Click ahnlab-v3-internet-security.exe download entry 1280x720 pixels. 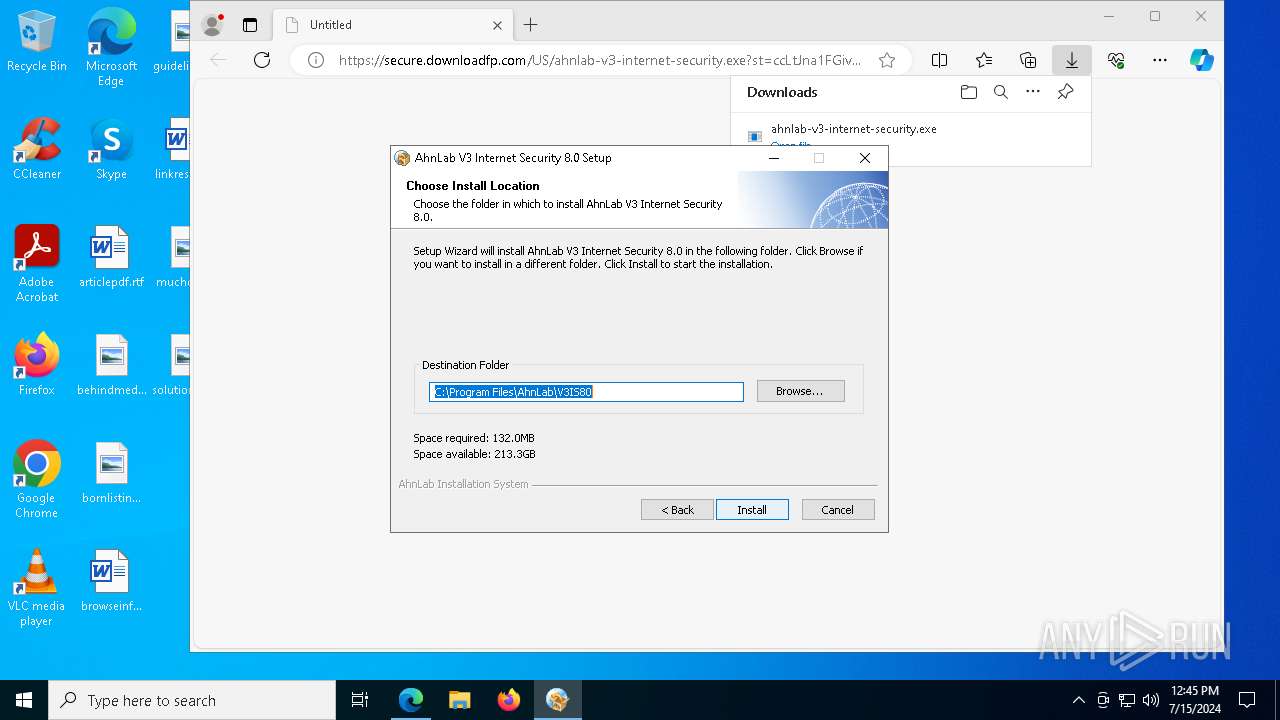pos(853,129)
